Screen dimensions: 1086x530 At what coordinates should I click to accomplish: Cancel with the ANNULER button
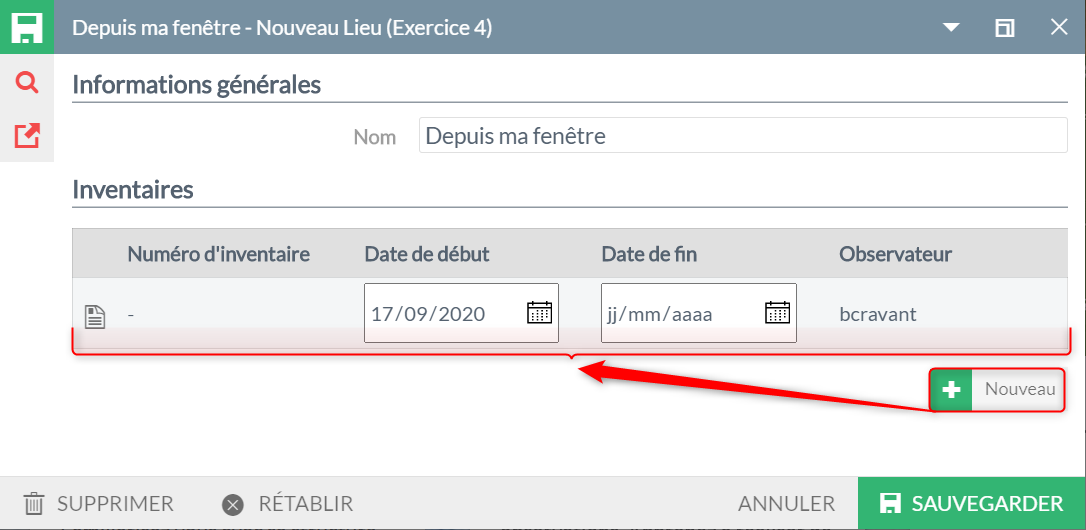[787, 504]
